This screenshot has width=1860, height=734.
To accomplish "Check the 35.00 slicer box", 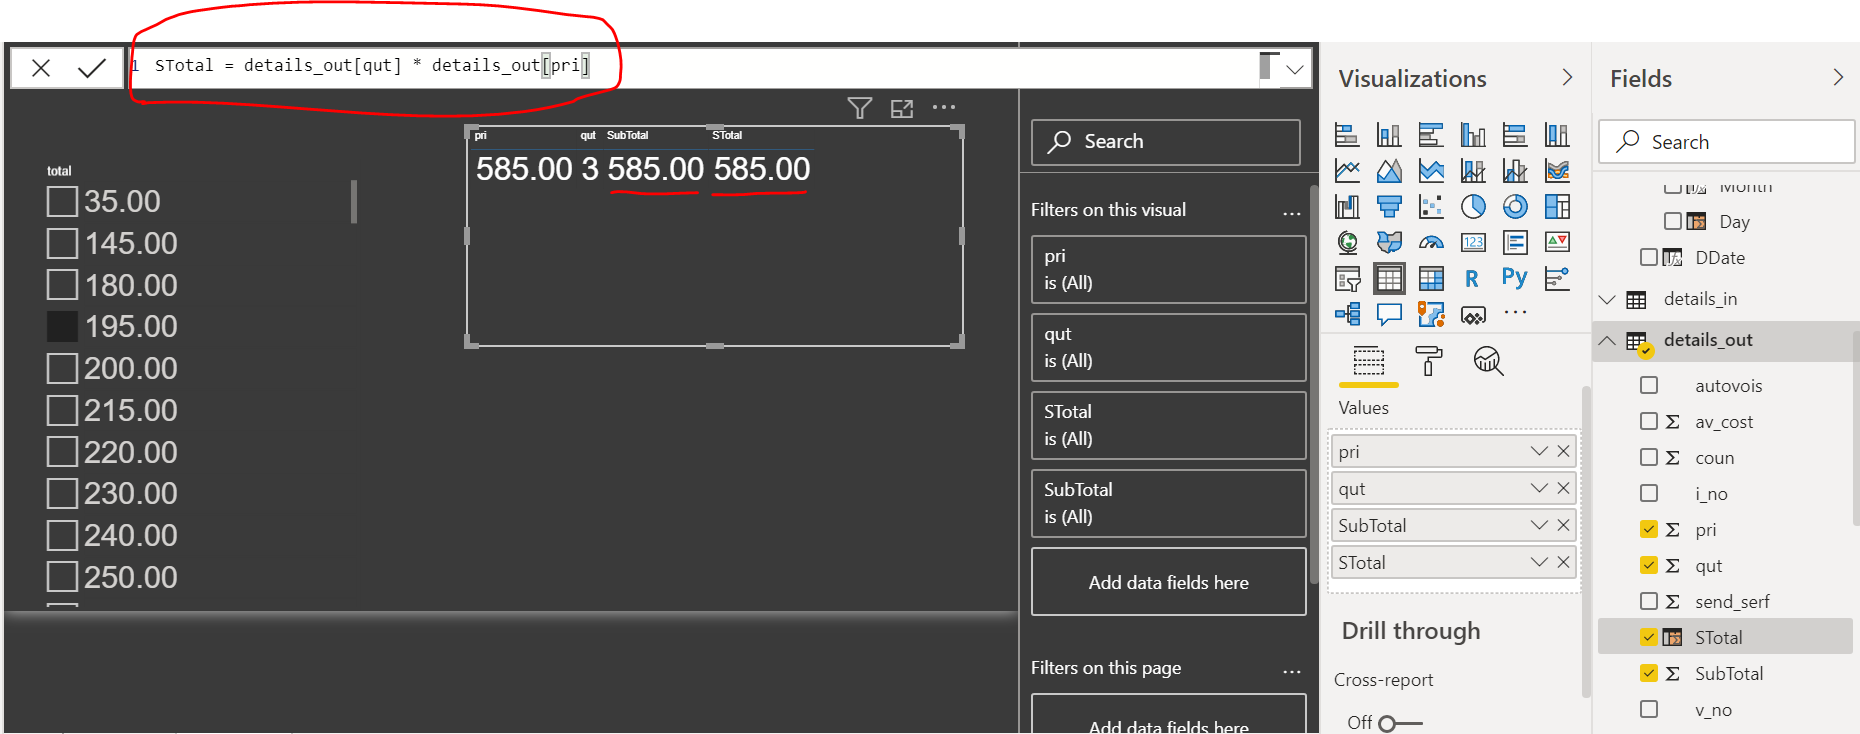I will pos(62,202).
